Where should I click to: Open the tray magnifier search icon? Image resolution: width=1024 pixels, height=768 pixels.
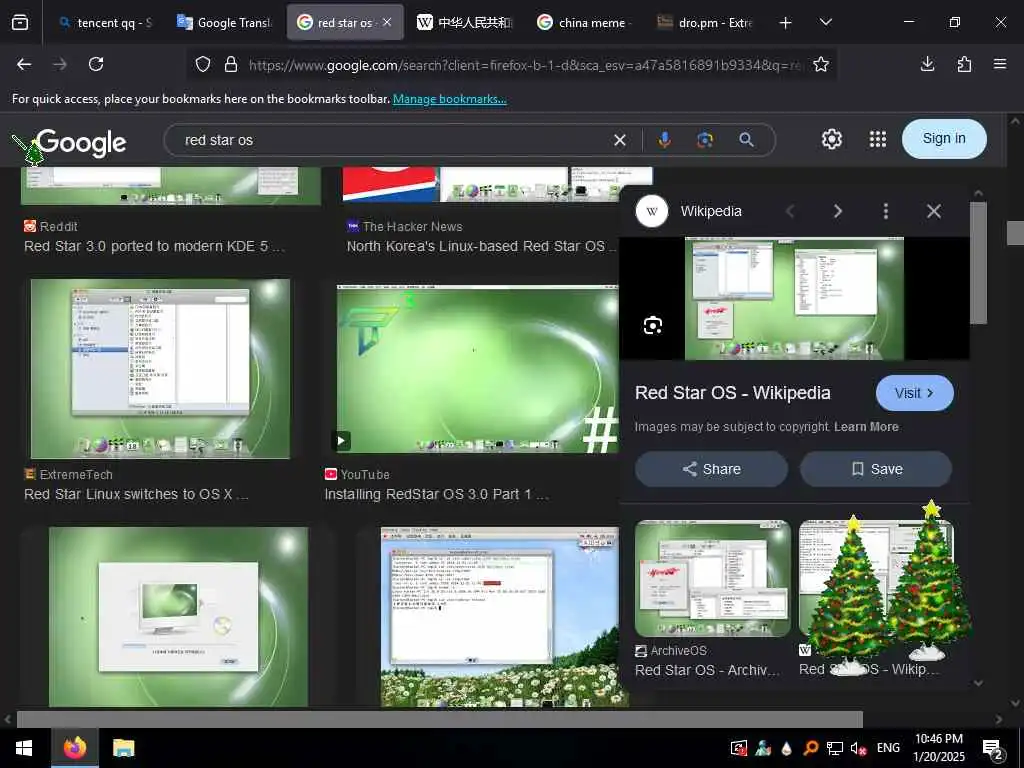[810, 748]
